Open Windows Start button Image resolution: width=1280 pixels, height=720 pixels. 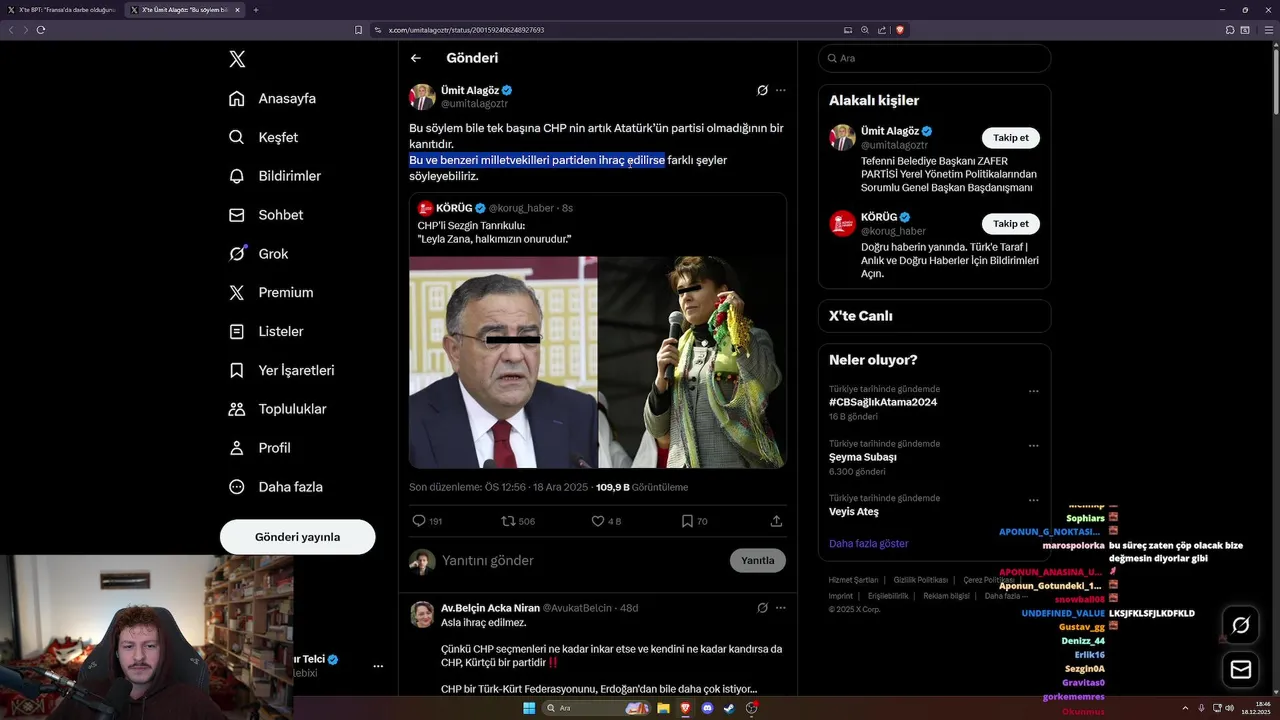(529, 708)
